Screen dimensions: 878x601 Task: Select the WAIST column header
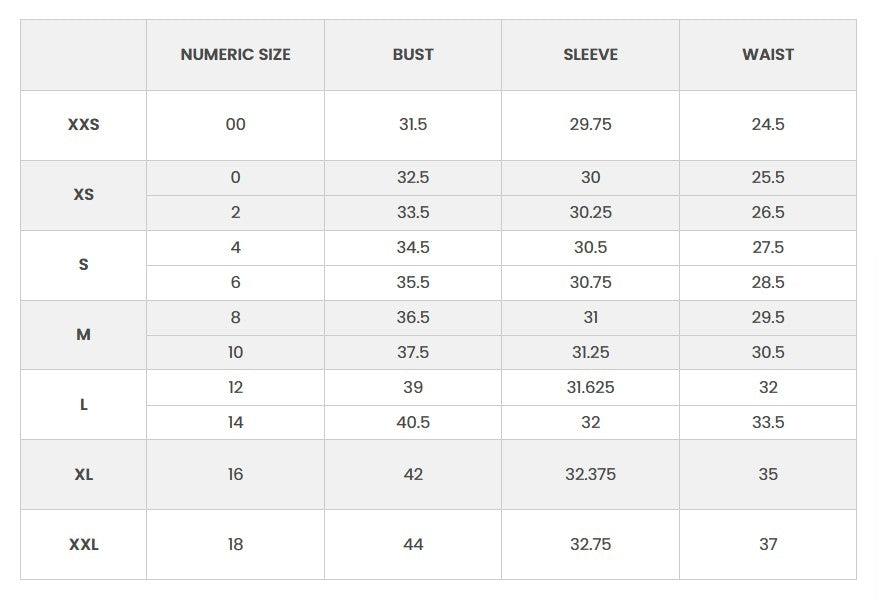click(x=768, y=54)
